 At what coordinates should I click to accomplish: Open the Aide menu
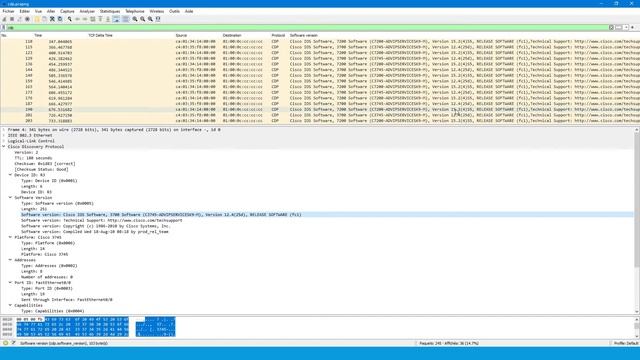[189, 11]
